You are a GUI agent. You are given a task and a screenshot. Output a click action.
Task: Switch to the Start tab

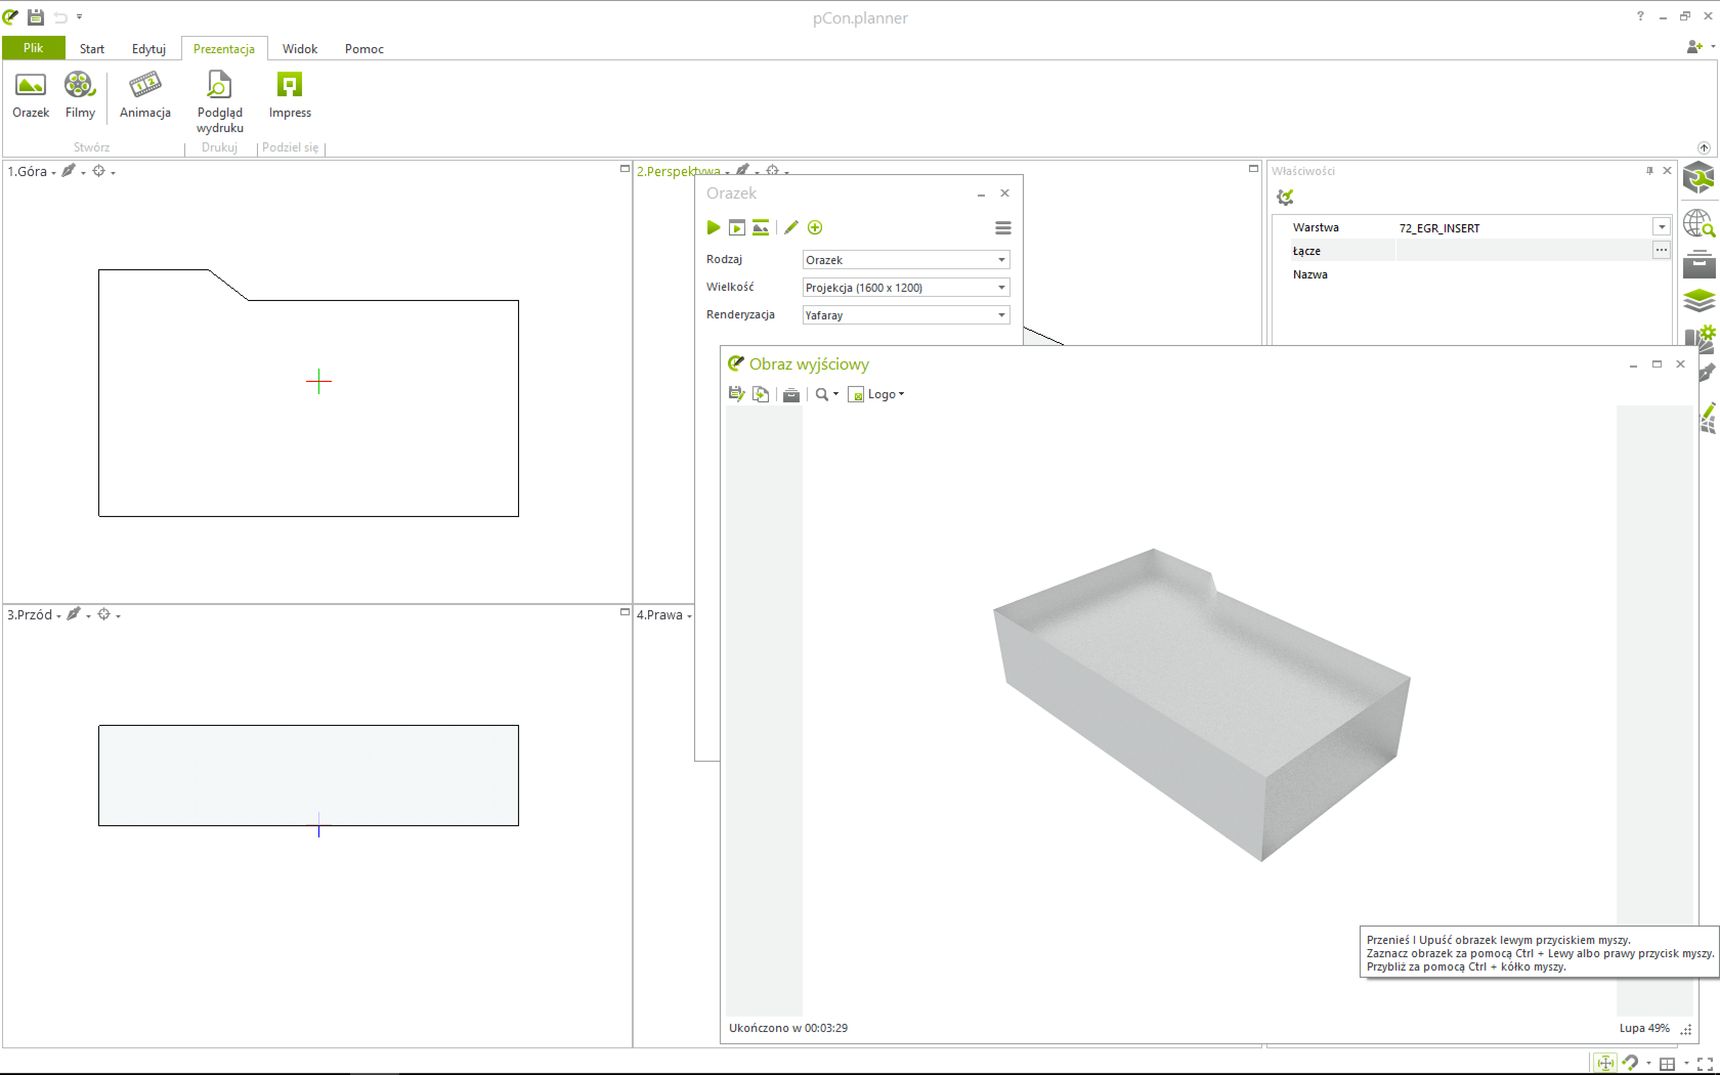tap(92, 49)
